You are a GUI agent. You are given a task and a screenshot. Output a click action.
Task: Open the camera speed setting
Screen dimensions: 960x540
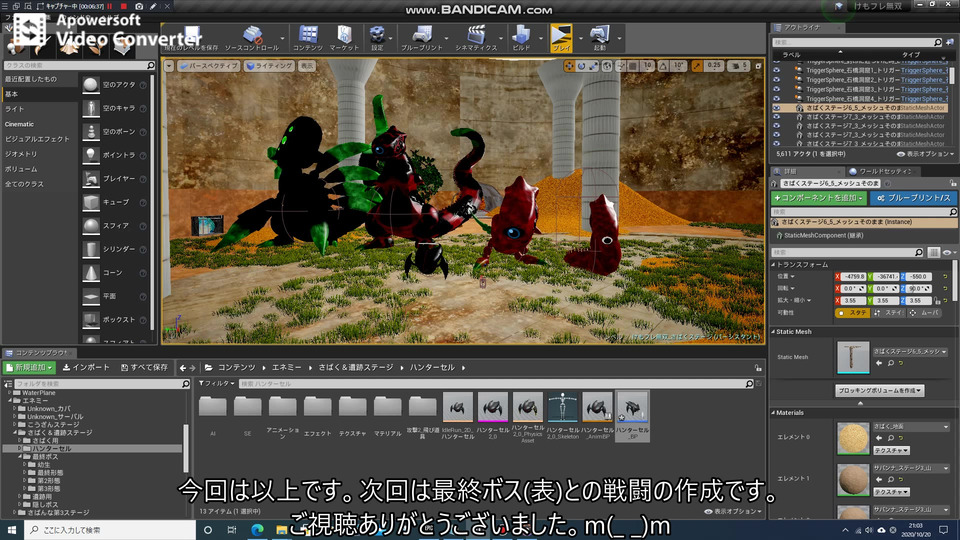pyautogui.click(x=738, y=66)
